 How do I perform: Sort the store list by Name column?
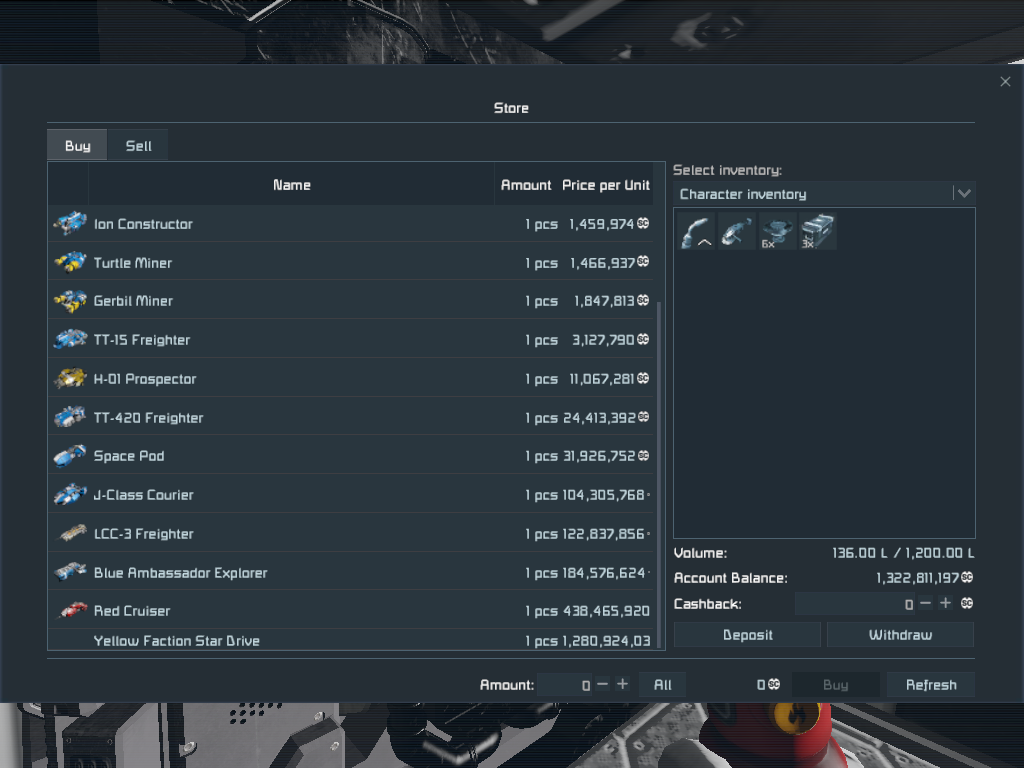point(291,185)
